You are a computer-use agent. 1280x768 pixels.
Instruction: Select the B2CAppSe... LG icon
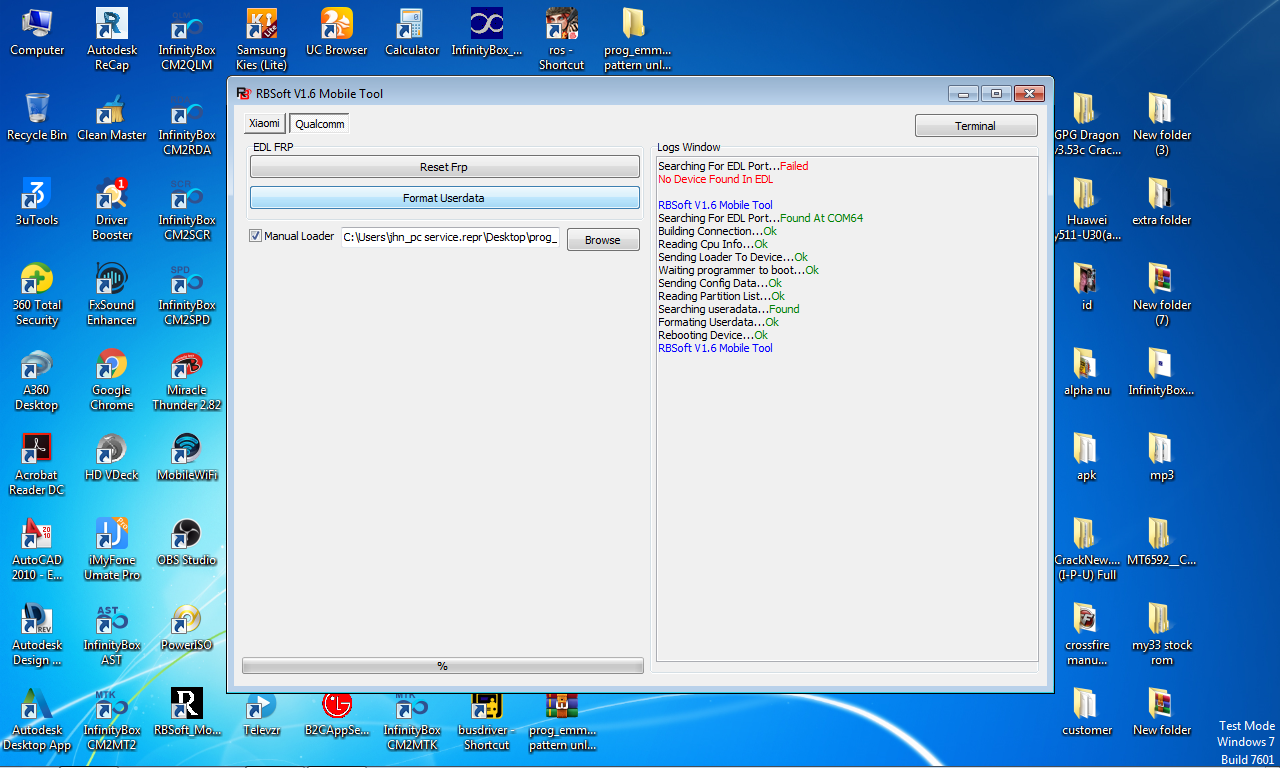coord(337,713)
